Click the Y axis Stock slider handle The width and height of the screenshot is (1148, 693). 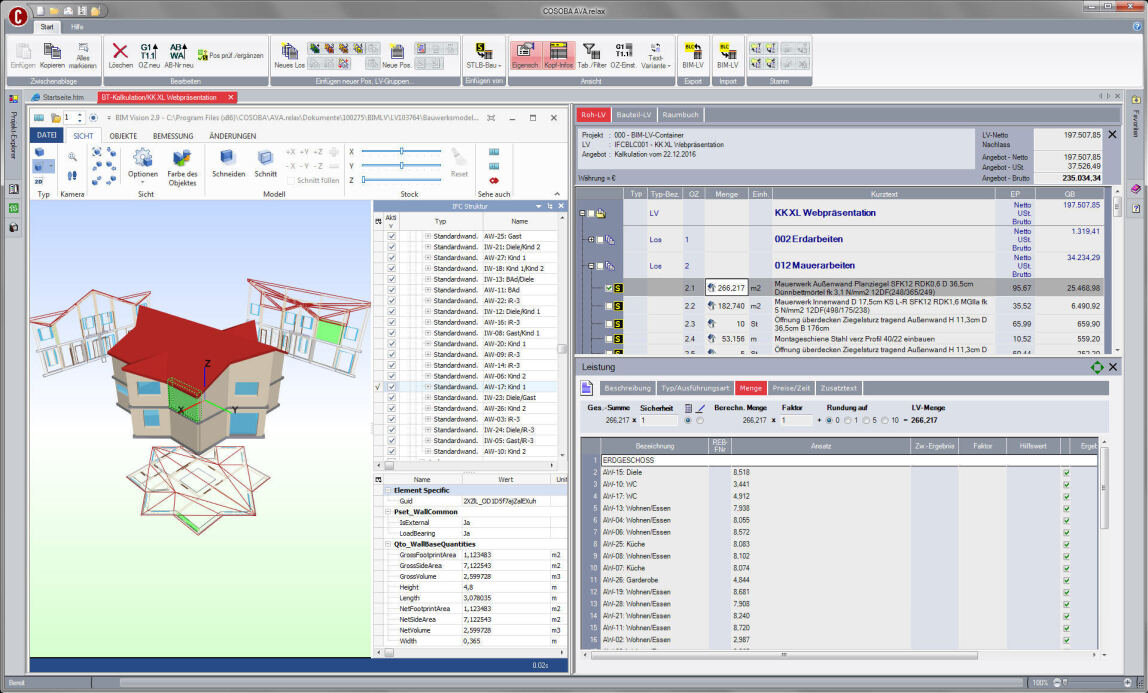(401, 166)
